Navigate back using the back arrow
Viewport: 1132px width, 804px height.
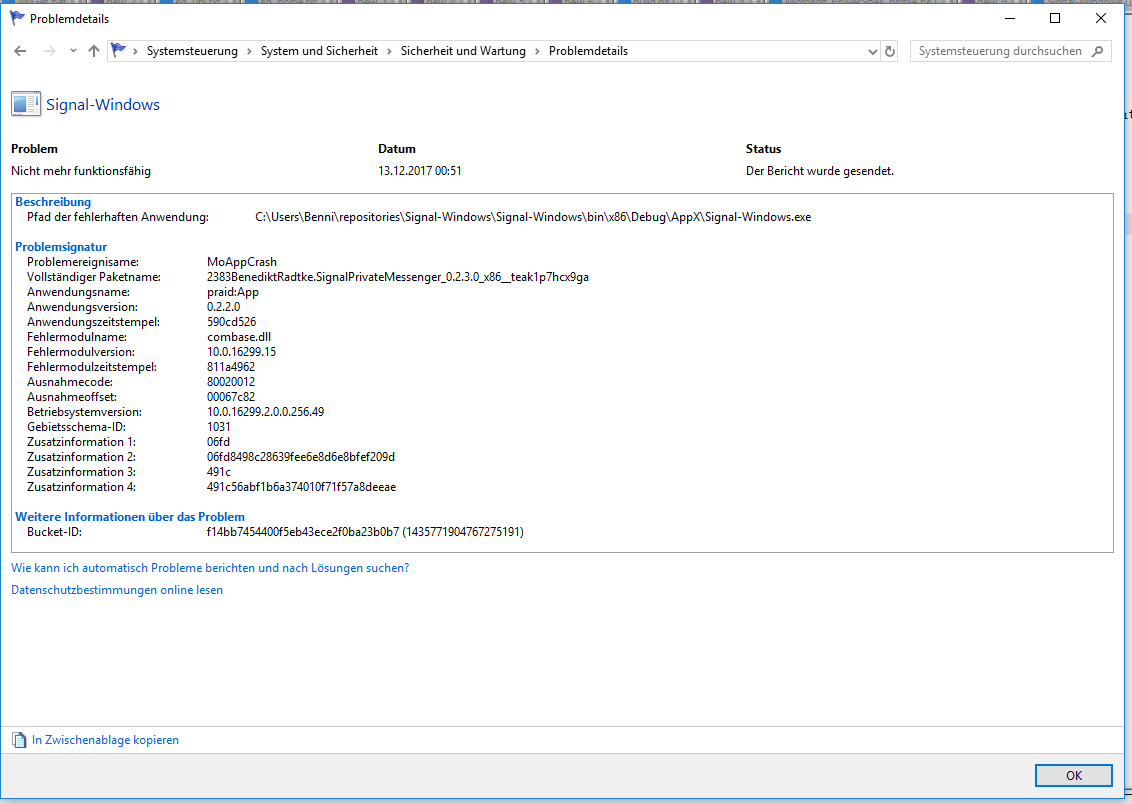20,51
